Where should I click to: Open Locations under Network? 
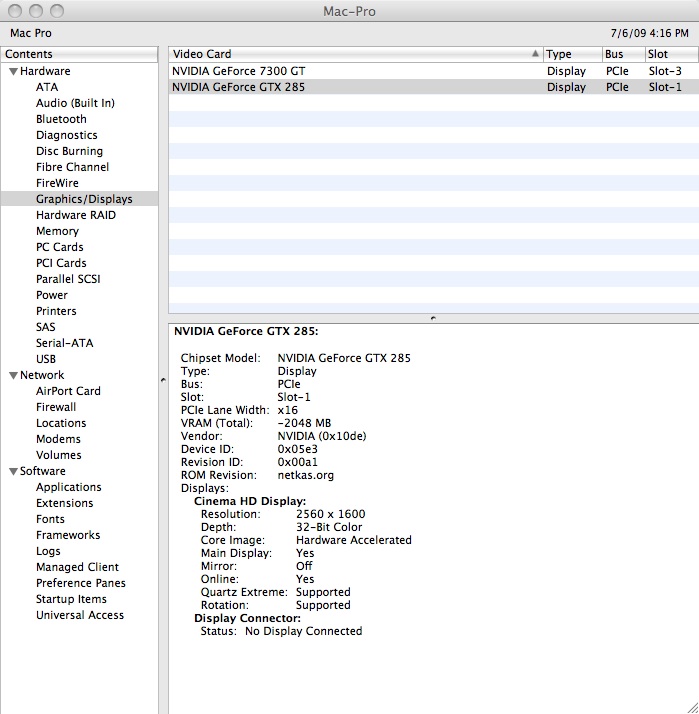(x=61, y=423)
